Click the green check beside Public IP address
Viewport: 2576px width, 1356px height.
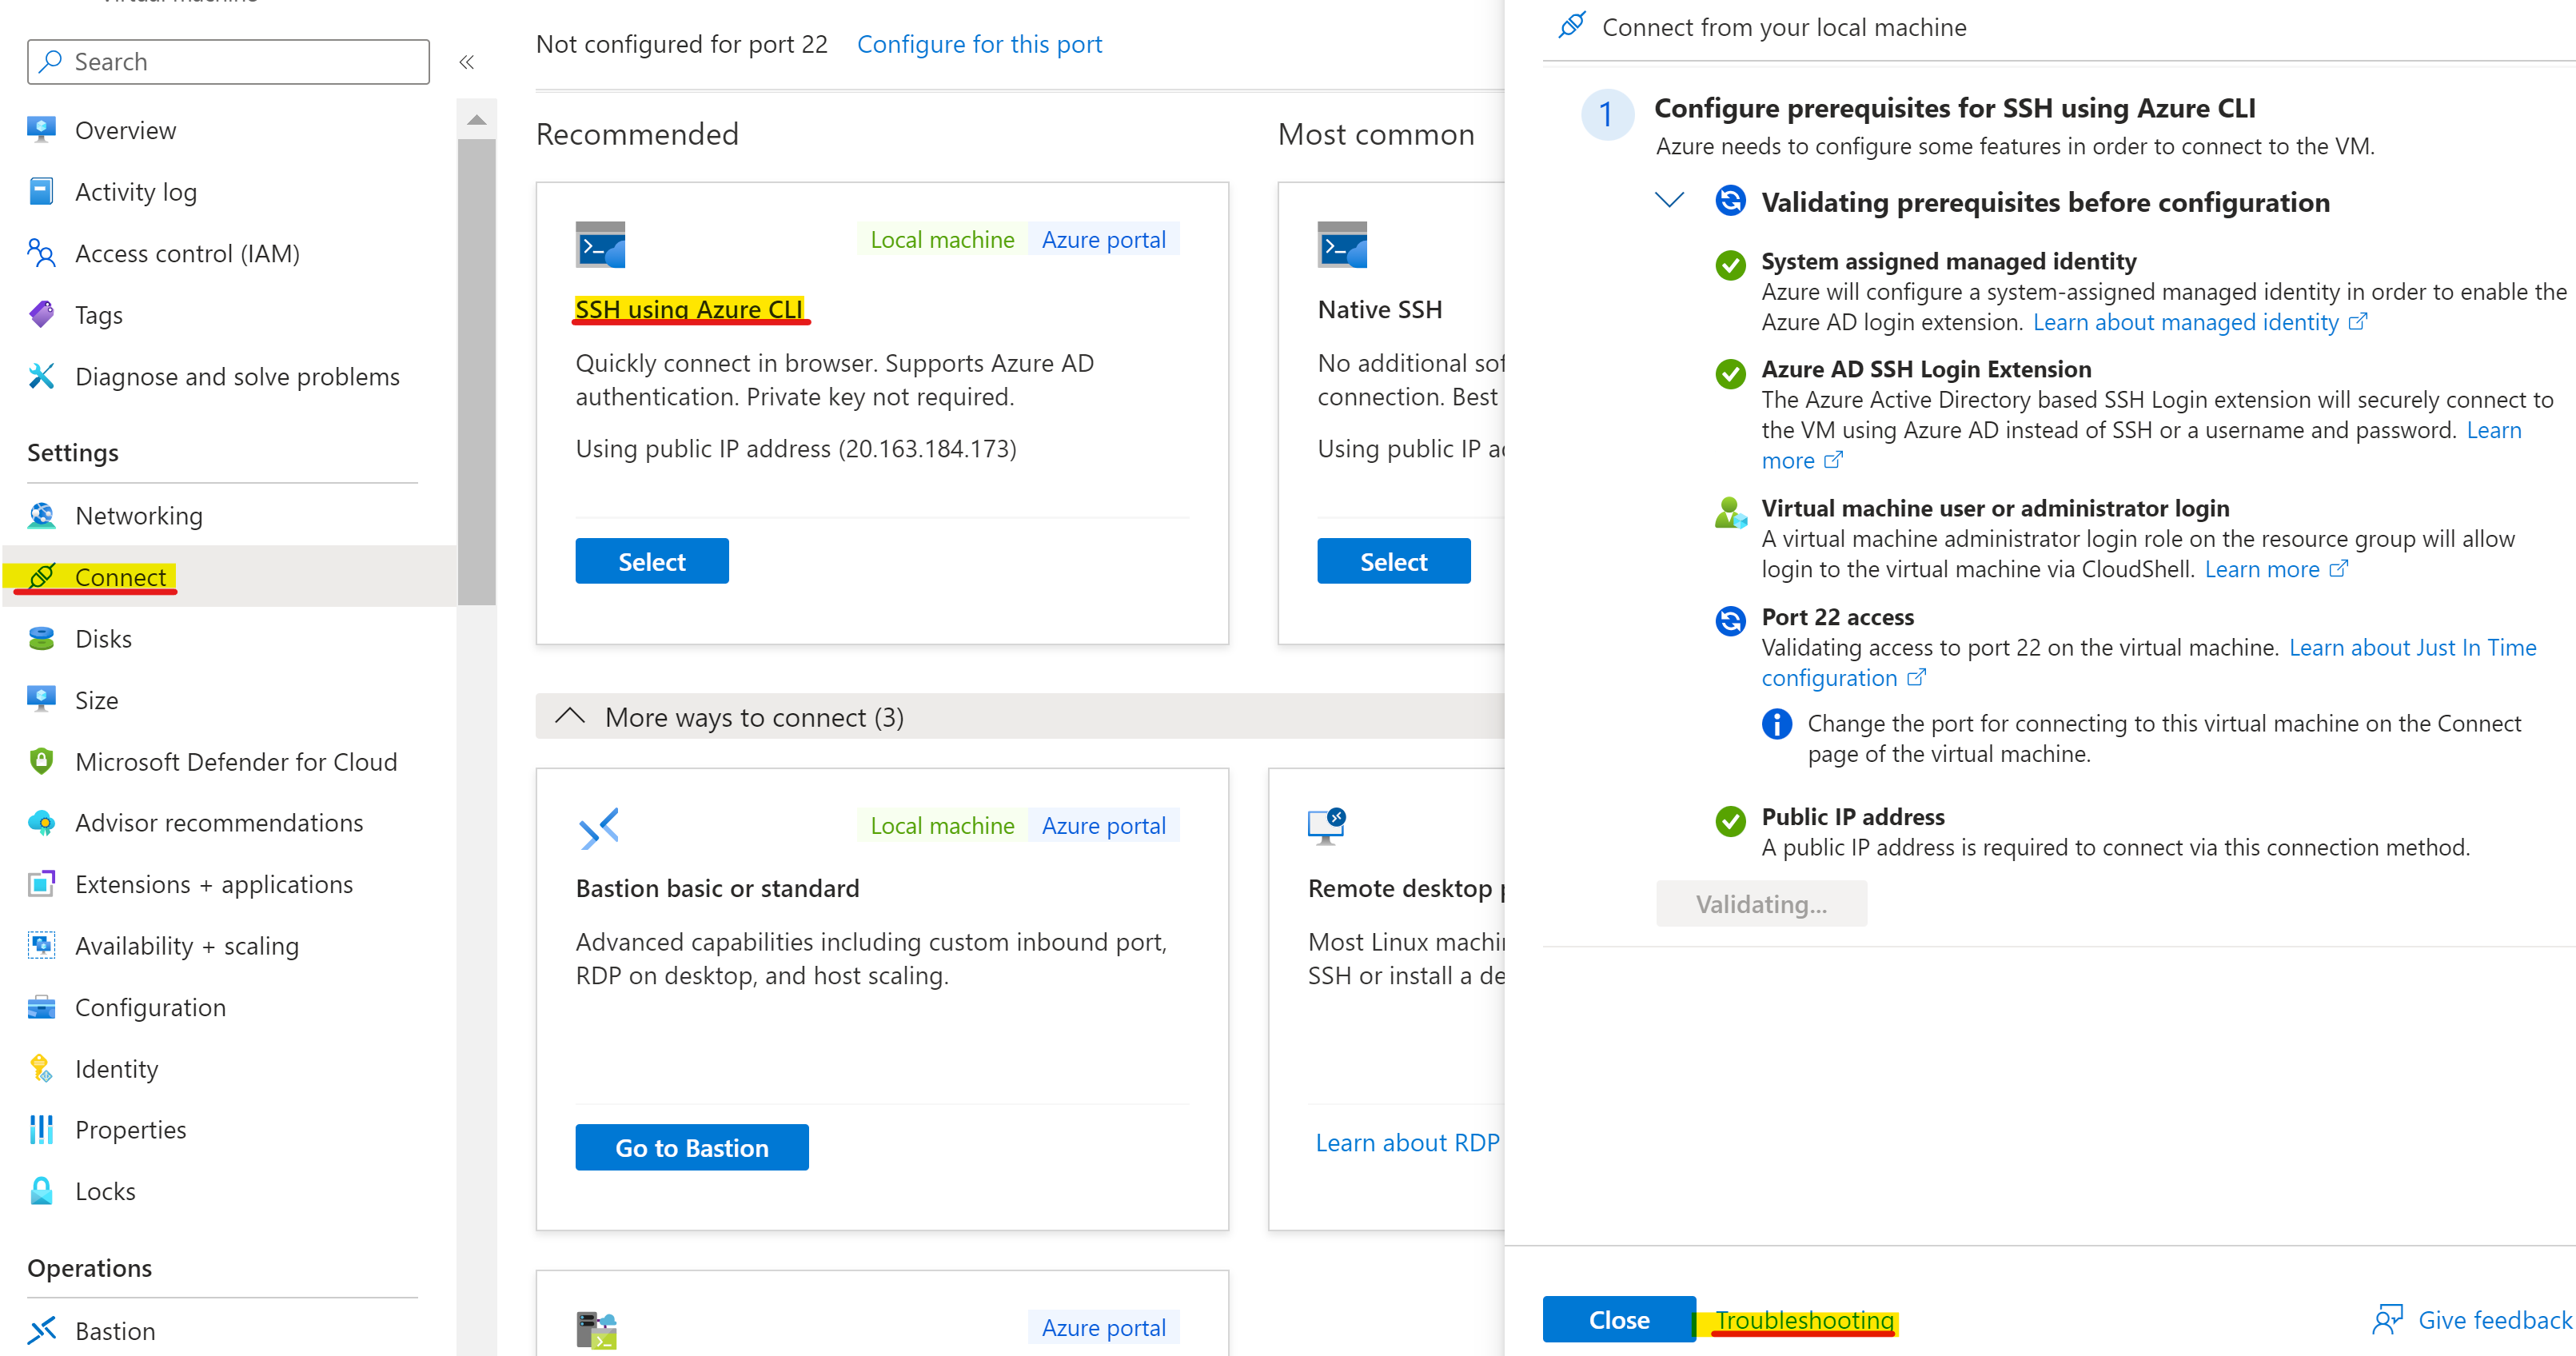[1730, 820]
